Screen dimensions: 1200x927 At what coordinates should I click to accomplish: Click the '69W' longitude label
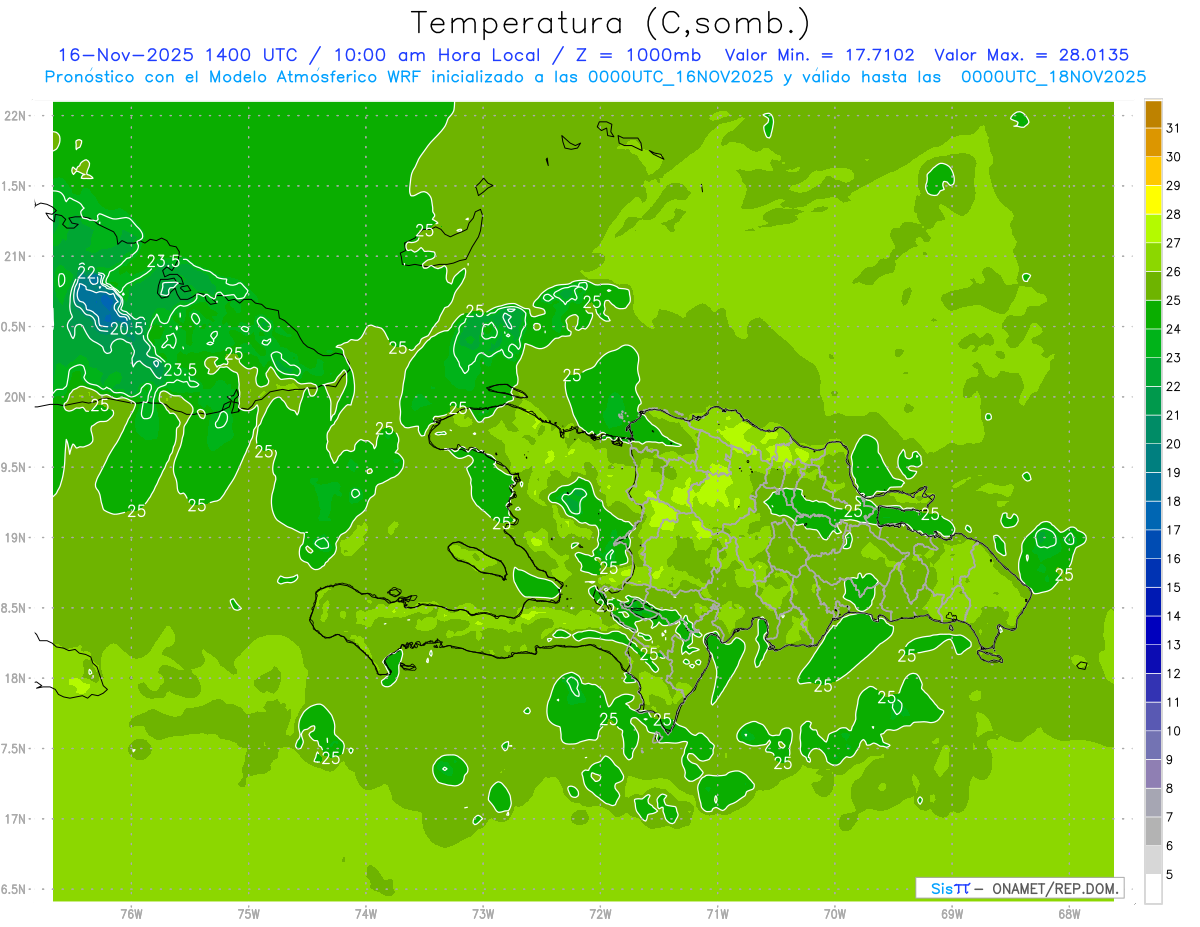[x=952, y=914]
